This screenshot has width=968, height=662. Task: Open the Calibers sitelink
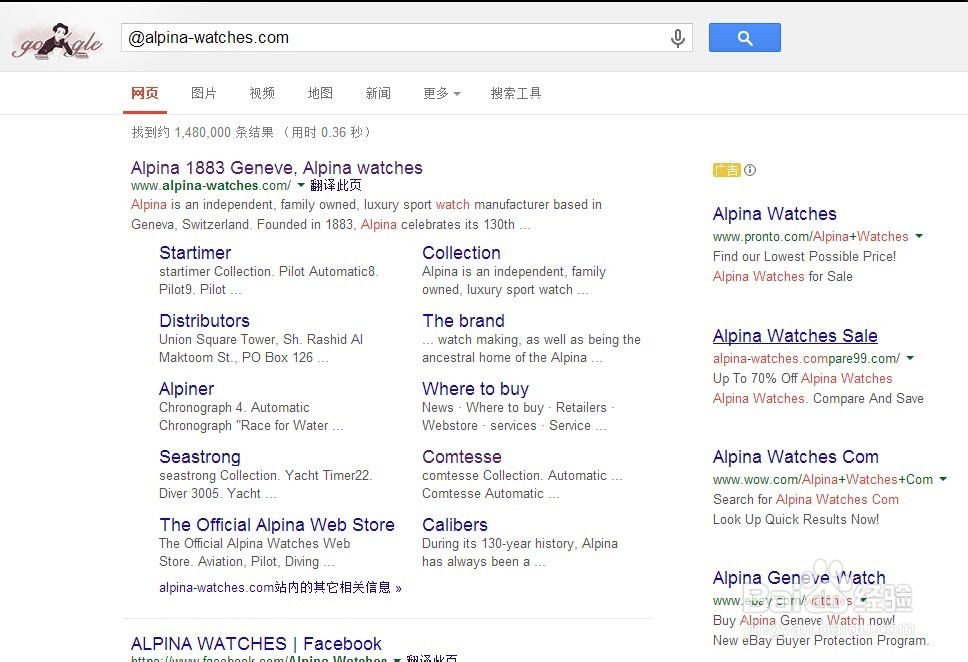pos(455,524)
